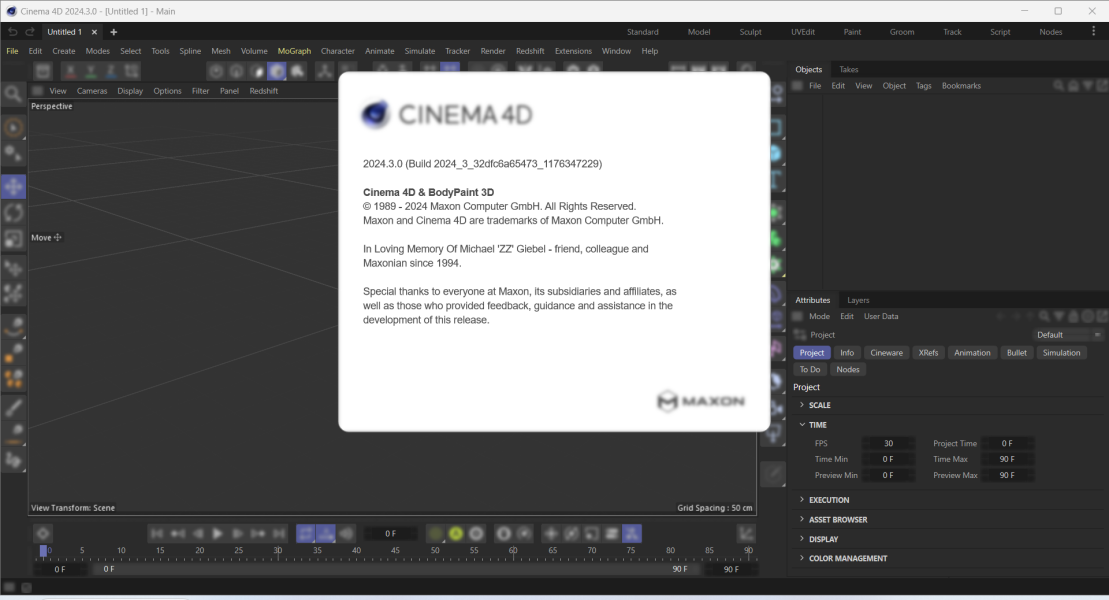Toggle the Z-axis lock icon
The image size is (1109, 600).
coord(111,71)
